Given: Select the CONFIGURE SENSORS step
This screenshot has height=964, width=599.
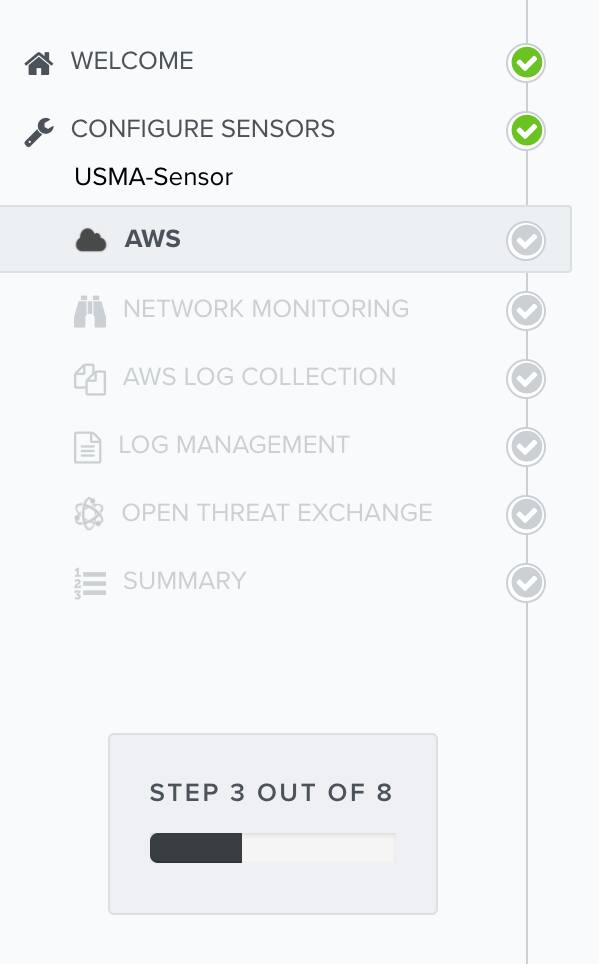Looking at the screenshot, I should coord(203,129).
